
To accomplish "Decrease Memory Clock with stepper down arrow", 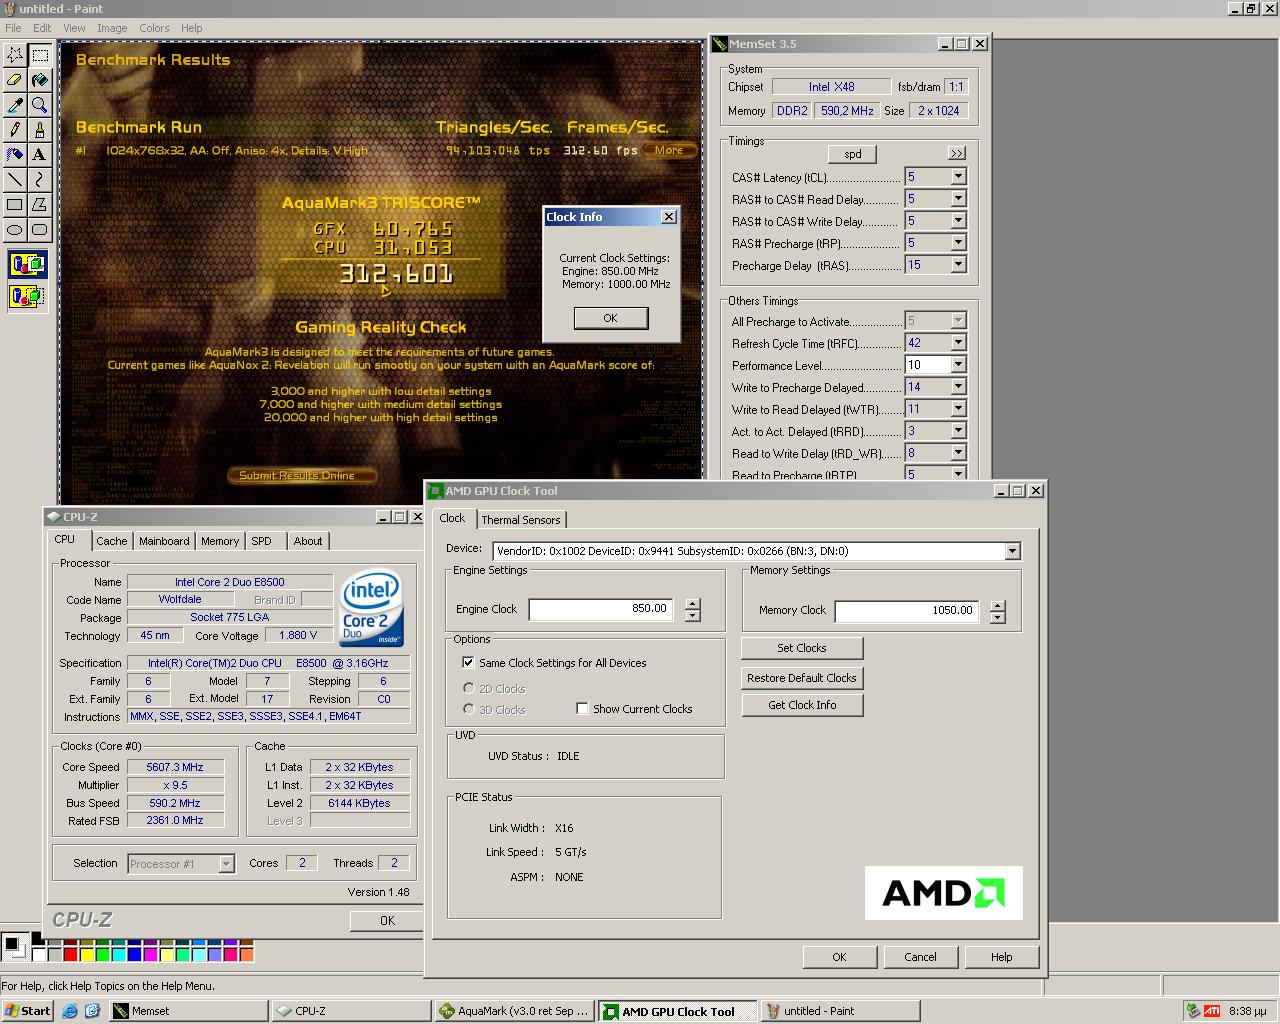I will (x=997, y=617).
